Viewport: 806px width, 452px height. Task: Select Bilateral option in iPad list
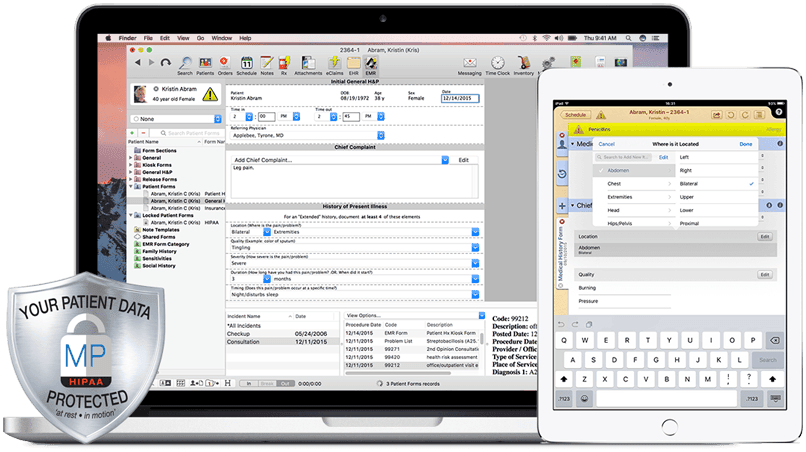(717, 184)
